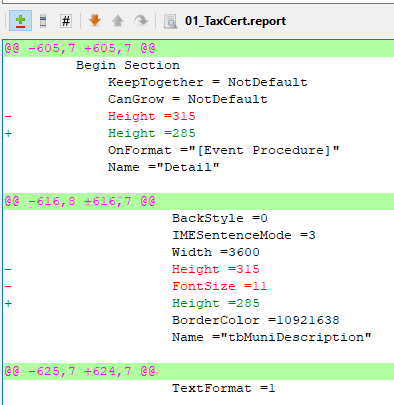Toggle the hash line numbers button
Screen dimensions: 394x405
66,21
